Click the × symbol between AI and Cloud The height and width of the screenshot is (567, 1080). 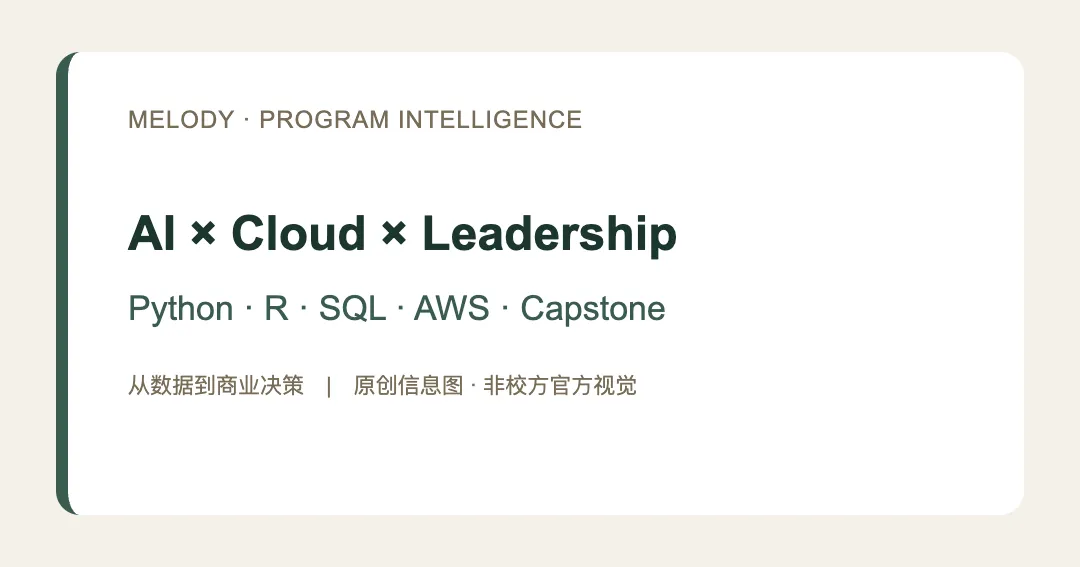(x=203, y=234)
